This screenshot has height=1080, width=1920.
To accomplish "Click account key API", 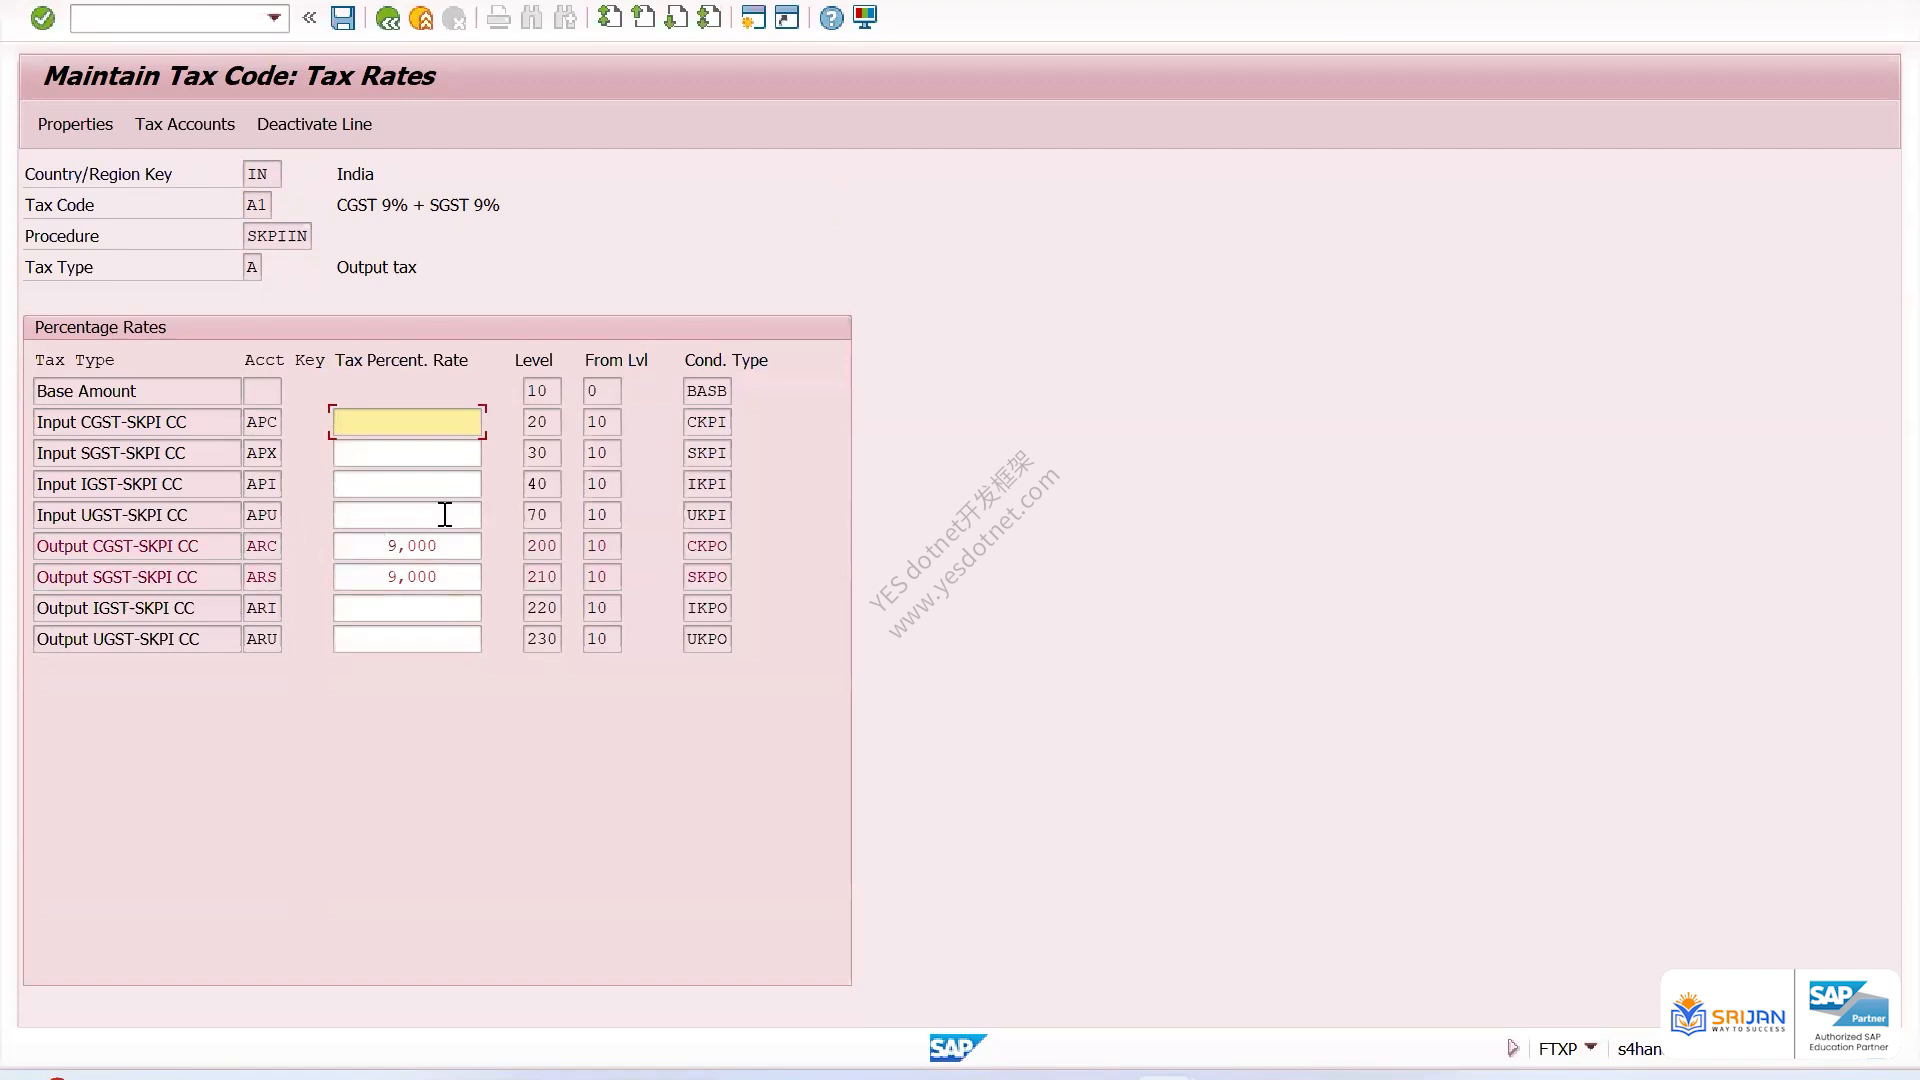I will (262, 484).
